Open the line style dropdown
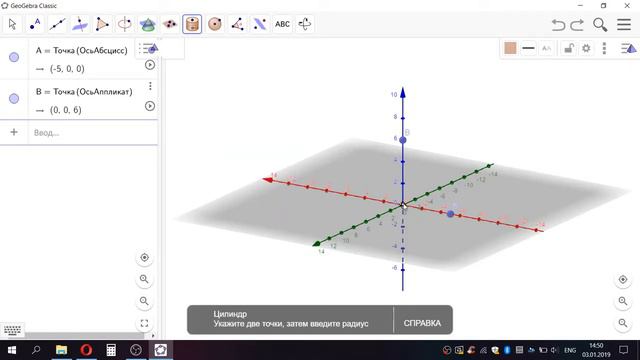The width and height of the screenshot is (640, 360). click(528, 48)
